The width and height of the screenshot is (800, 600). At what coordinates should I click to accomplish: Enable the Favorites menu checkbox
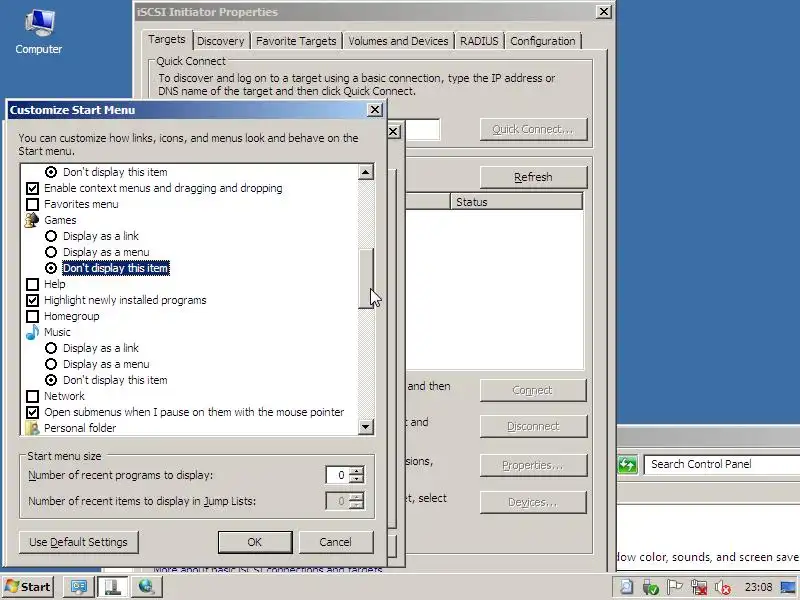tap(32, 204)
